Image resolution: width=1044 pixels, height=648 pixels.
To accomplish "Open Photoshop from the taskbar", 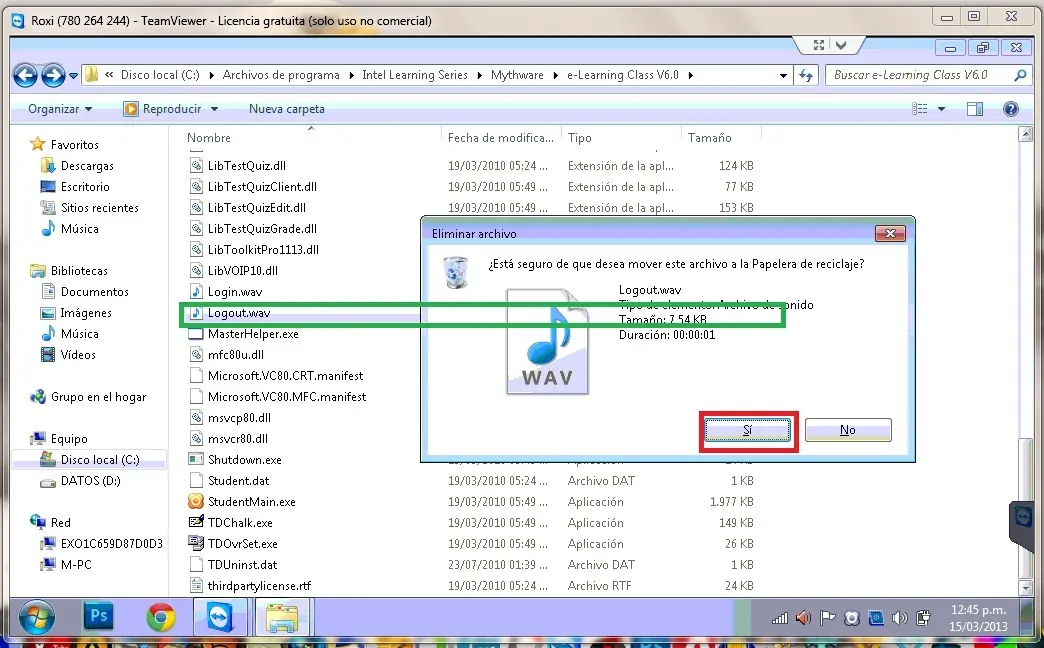I will (x=99, y=616).
